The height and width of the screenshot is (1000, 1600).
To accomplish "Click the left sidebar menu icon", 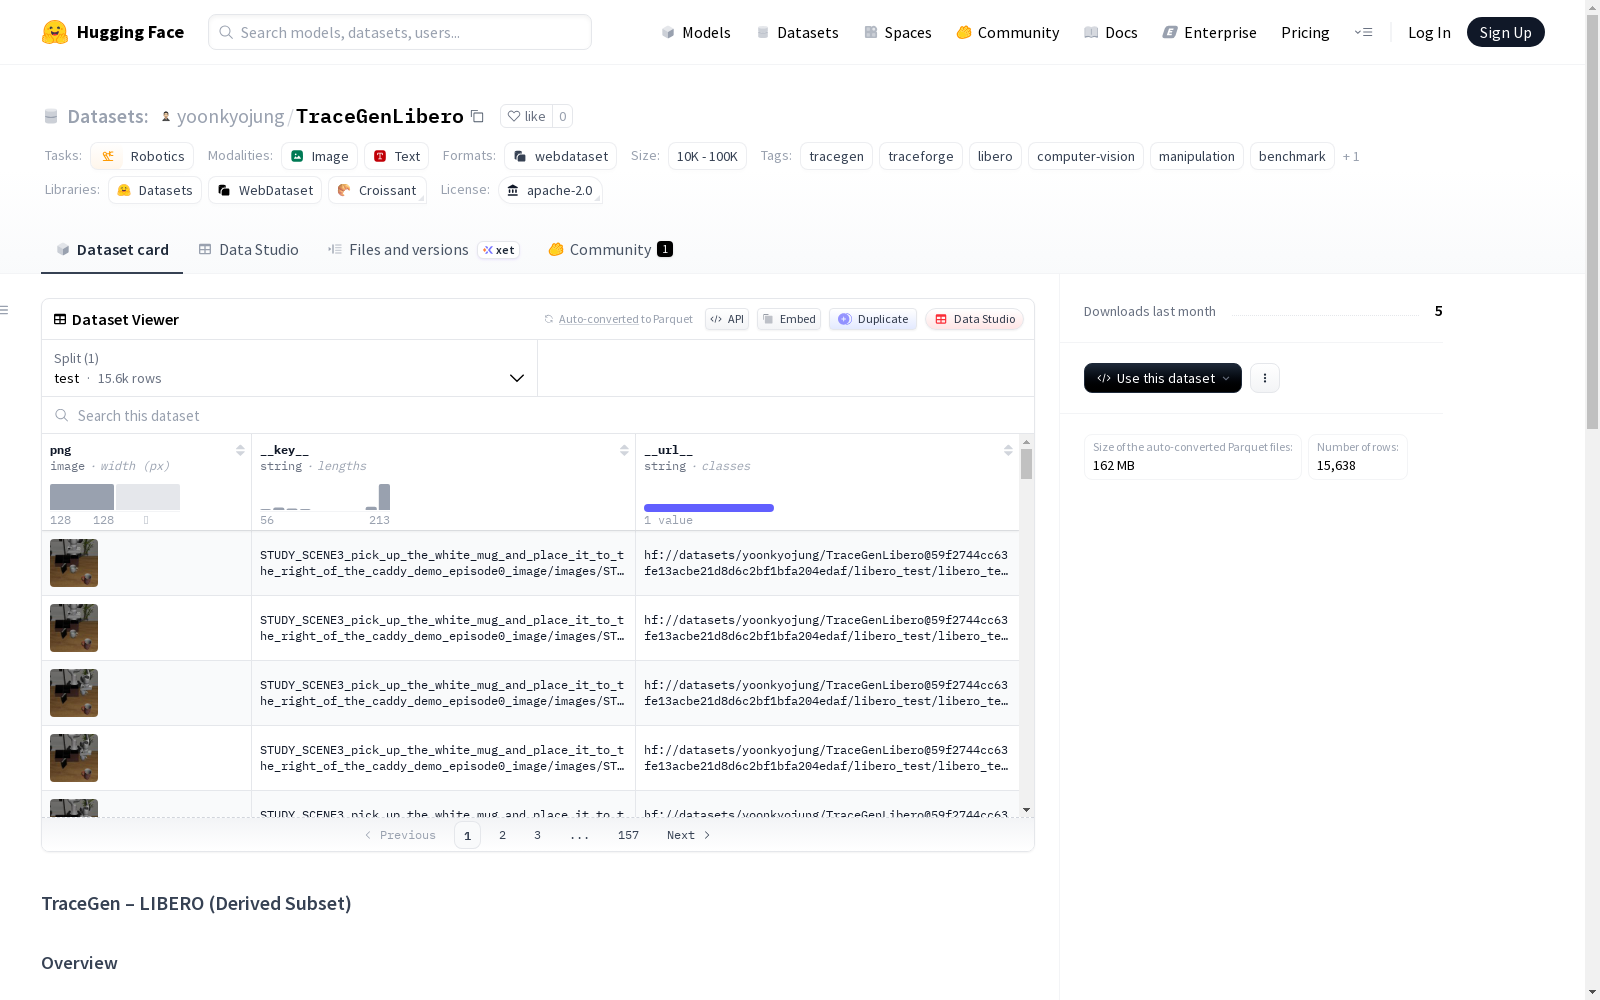I will [4, 310].
